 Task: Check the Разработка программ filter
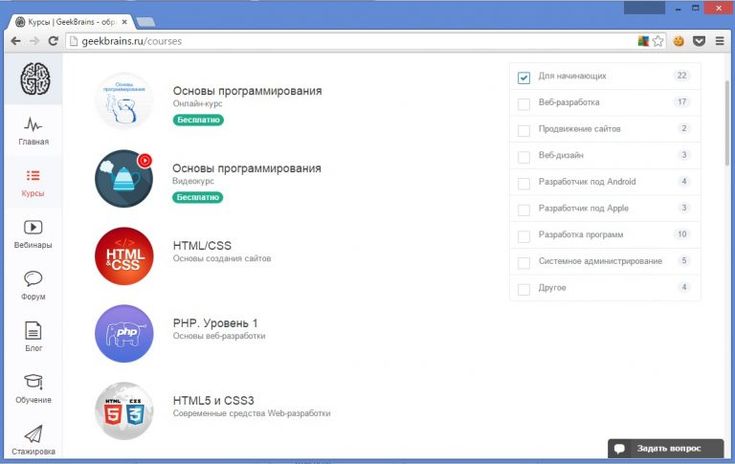pyautogui.click(x=524, y=236)
